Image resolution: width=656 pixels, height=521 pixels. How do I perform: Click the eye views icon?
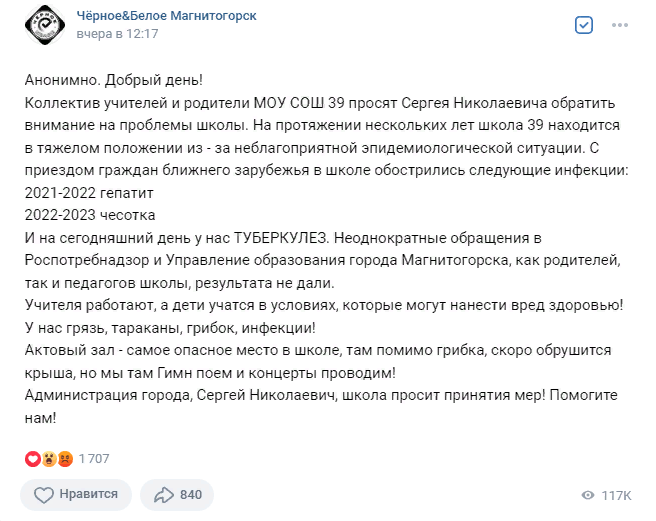[587, 496]
